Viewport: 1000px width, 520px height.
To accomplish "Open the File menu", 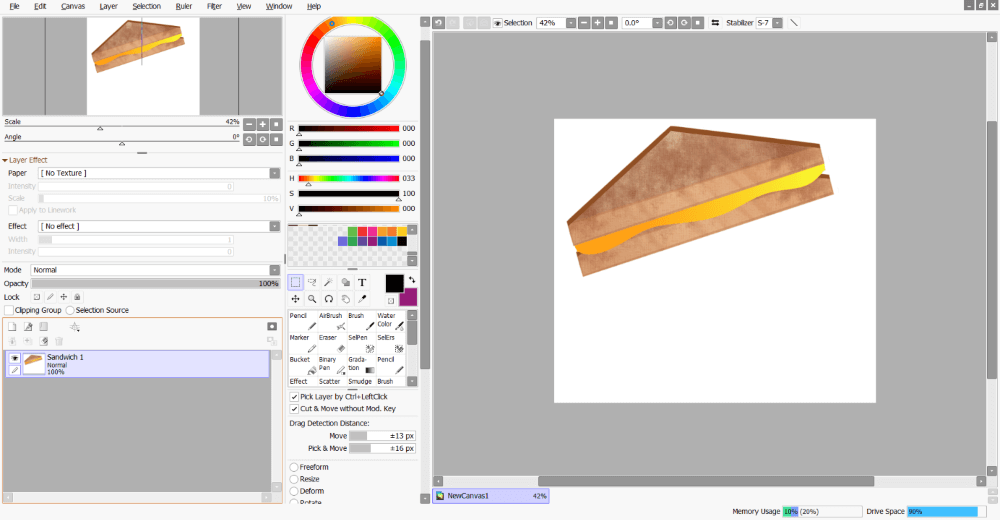I will tap(14, 6).
